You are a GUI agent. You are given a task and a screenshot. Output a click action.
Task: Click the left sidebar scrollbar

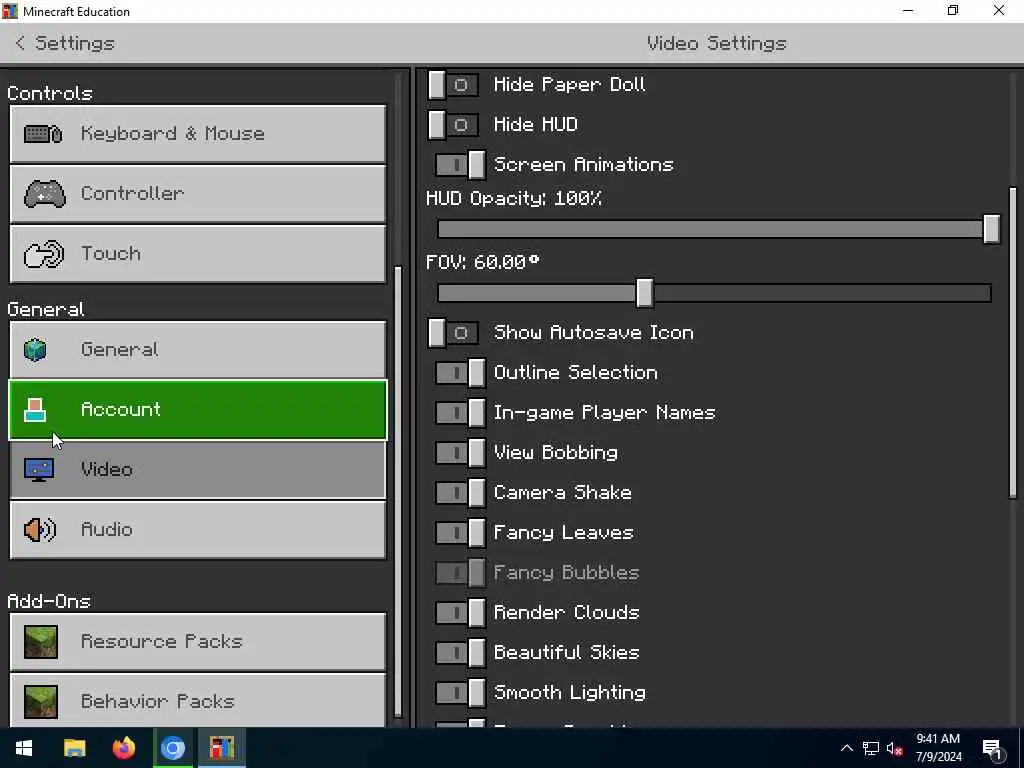[398, 491]
